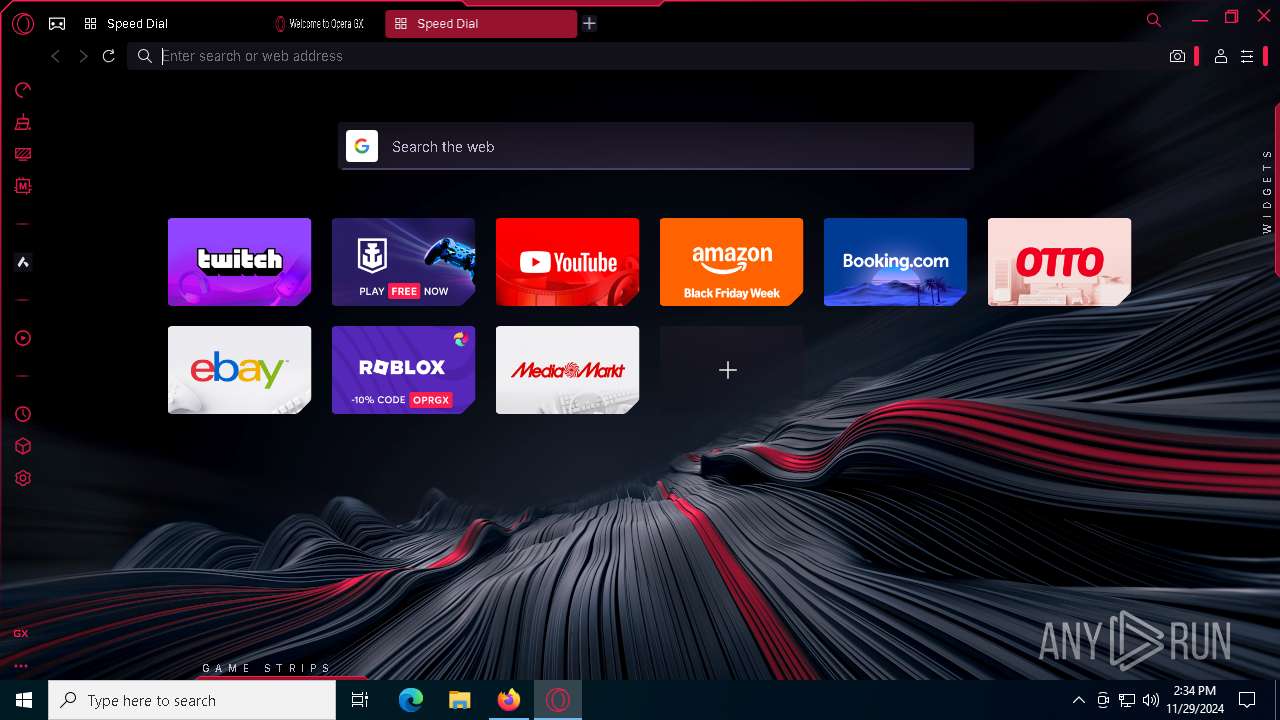
Task: Open the Roblox OPRGX code tile
Action: pos(403,370)
